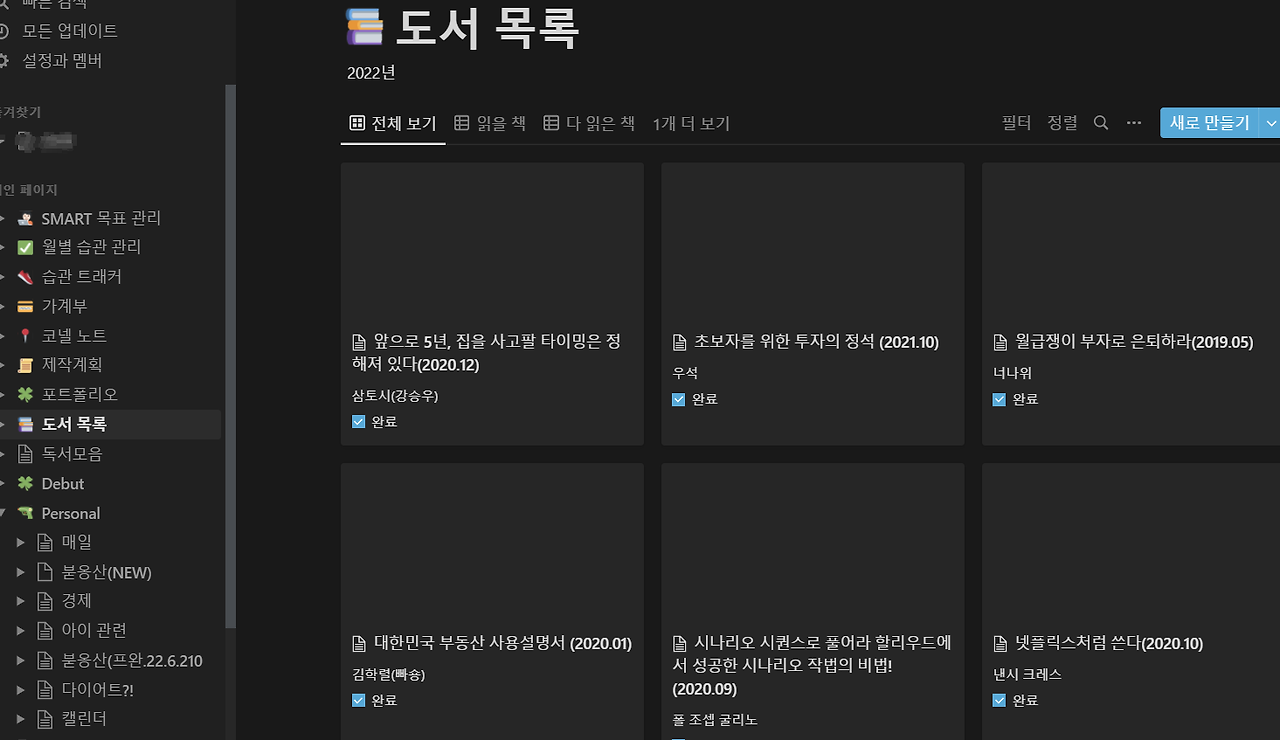Expand the 매일 page in the sidebar
This screenshot has width=1280, height=740.
pyautogui.click(x=22, y=541)
